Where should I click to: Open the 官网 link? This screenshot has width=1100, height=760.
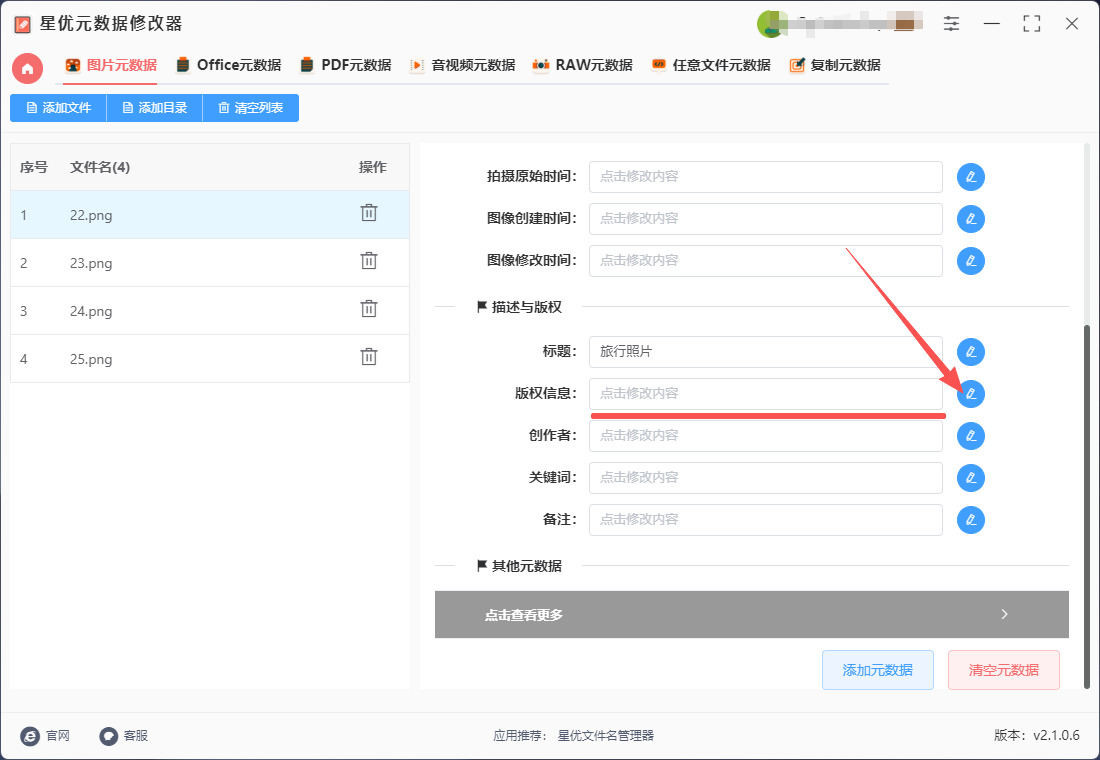coord(46,735)
